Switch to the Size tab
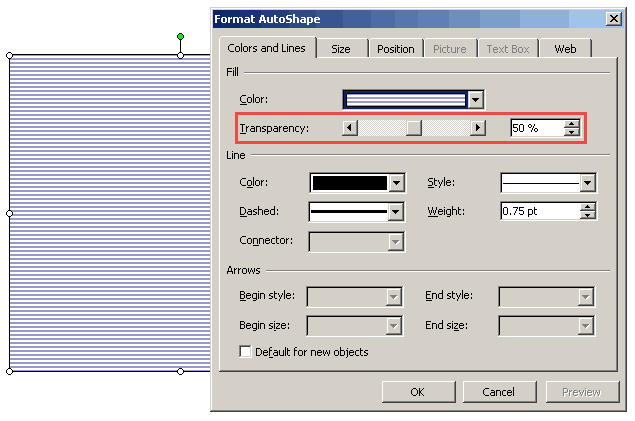The width and height of the screenshot is (635, 421). click(x=341, y=49)
